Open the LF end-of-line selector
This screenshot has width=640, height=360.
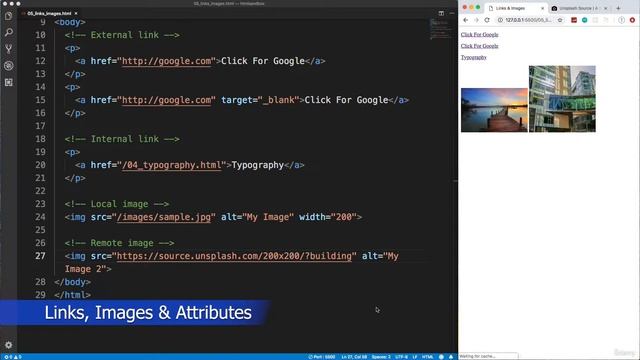(415, 357)
